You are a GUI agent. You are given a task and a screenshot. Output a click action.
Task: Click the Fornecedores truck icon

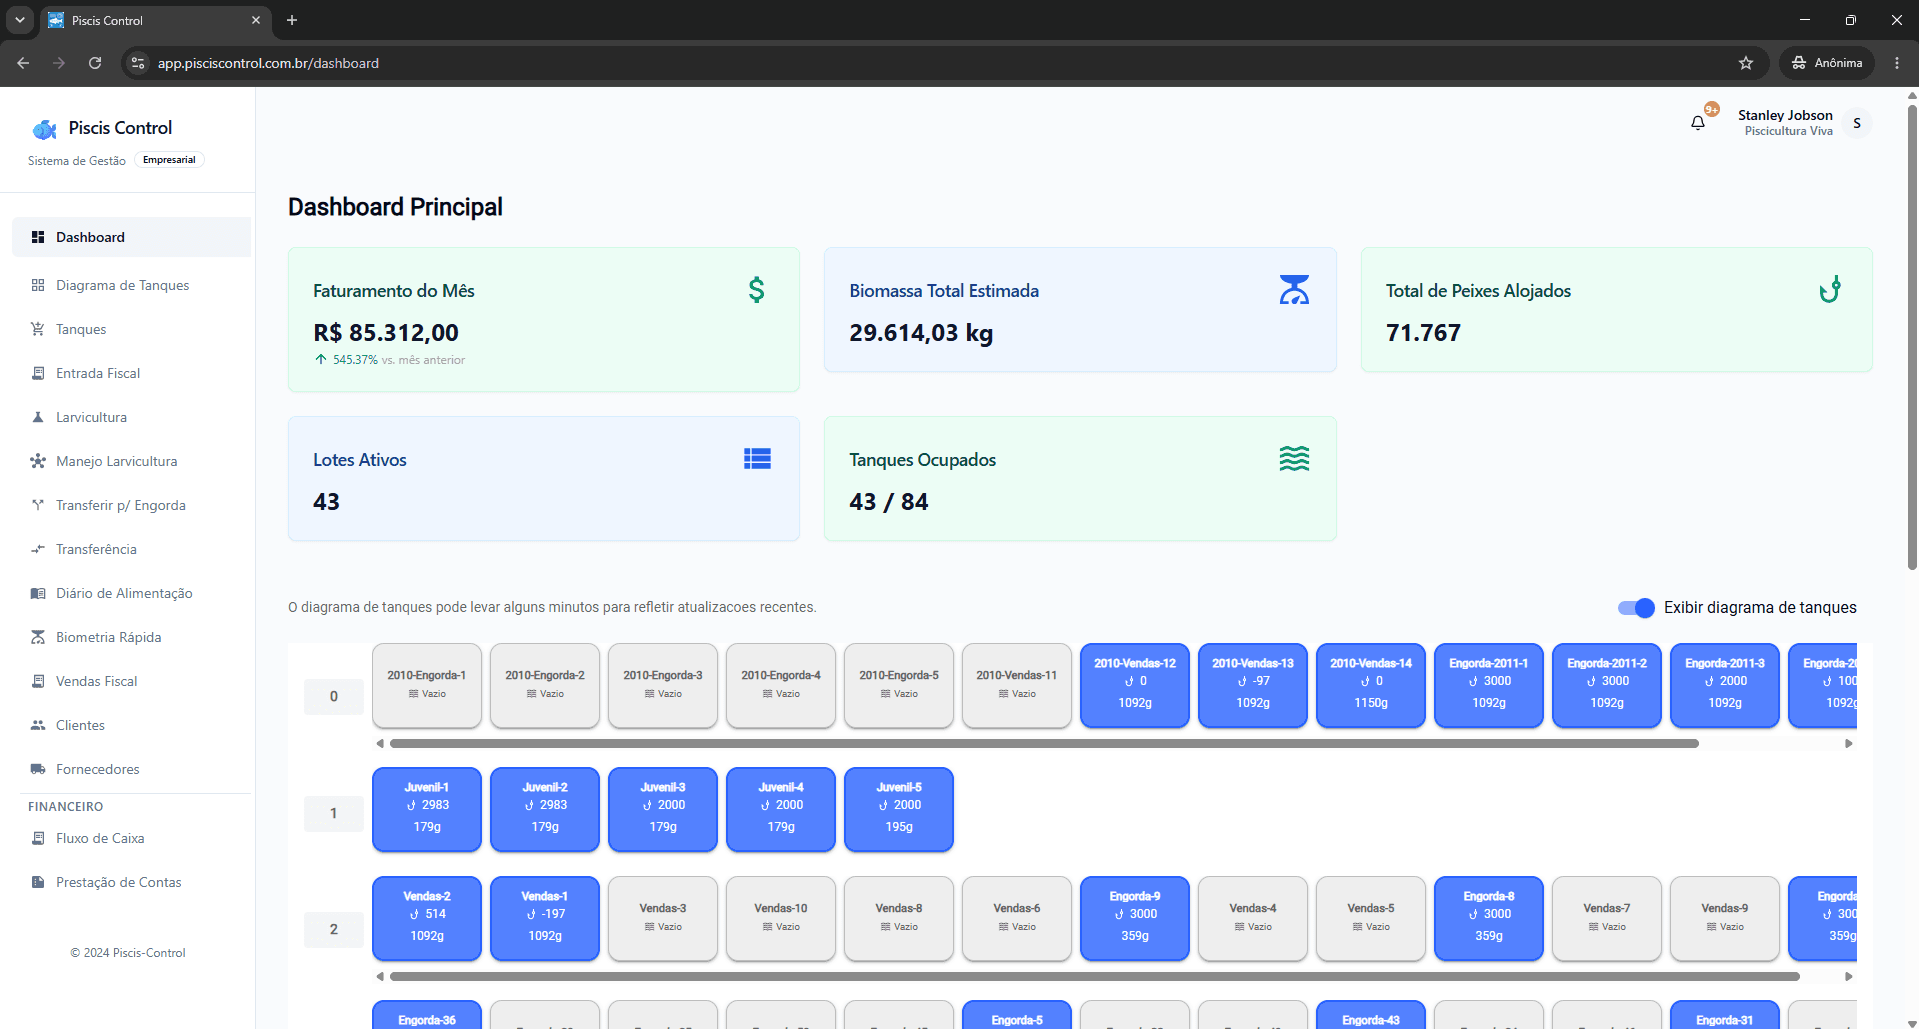38,769
